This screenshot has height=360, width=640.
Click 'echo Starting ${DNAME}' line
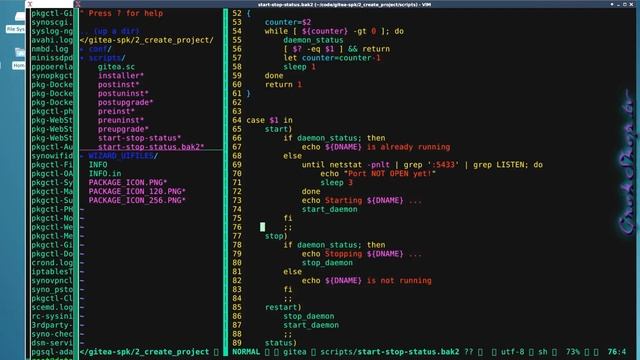pyautogui.click(x=362, y=200)
